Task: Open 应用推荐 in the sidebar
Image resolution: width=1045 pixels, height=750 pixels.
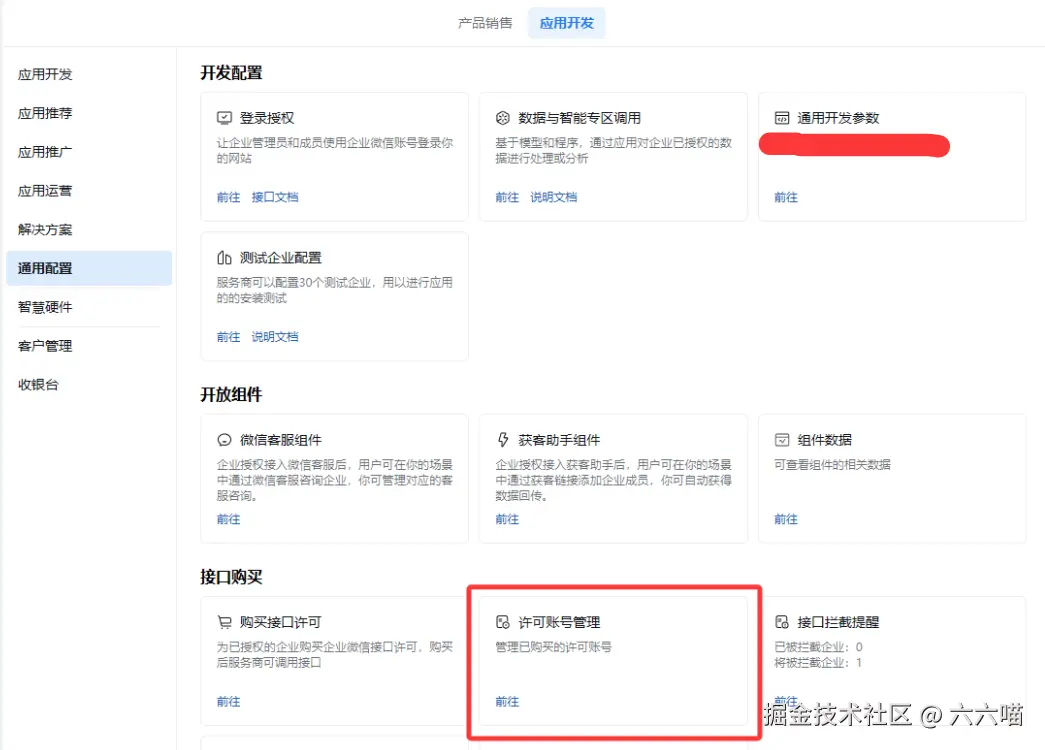Action: [45, 113]
